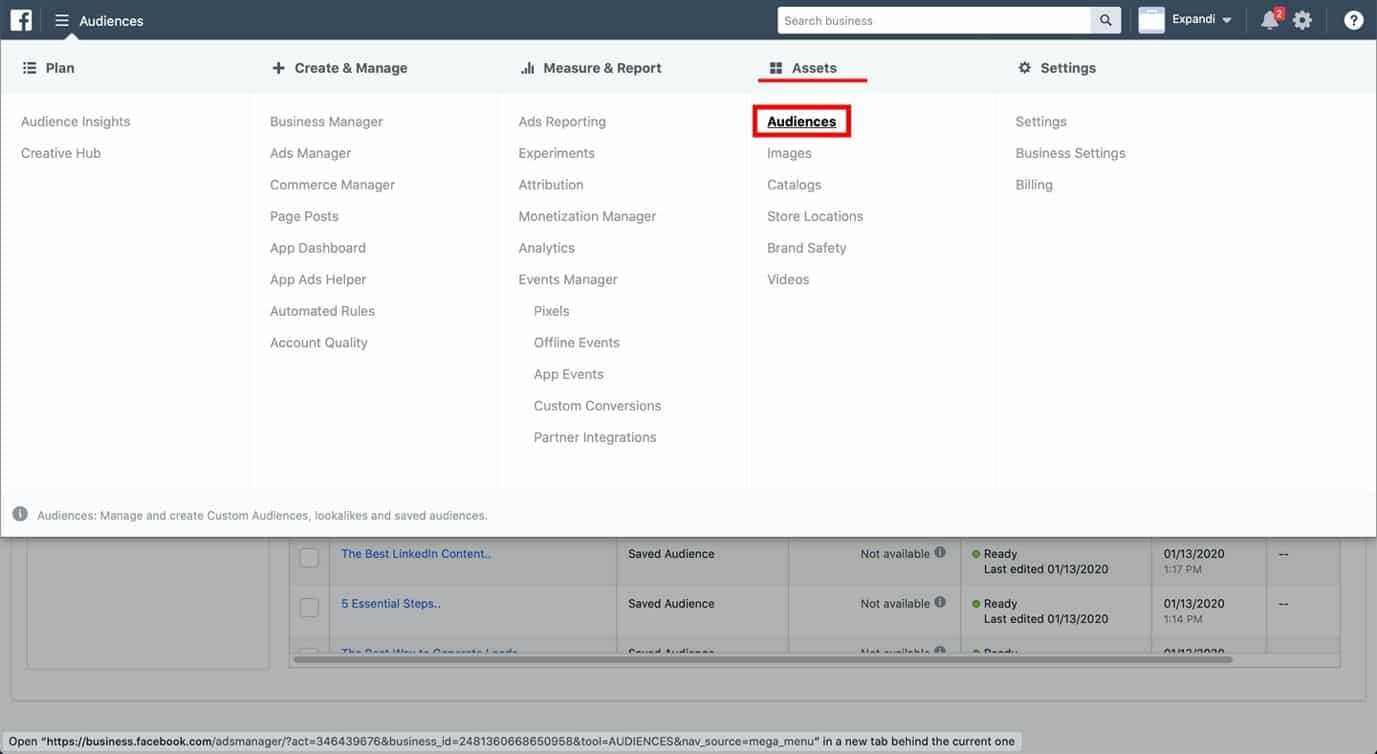The width and height of the screenshot is (1377, 754).
Task: Open the settings gear icon in top bar
Action: pyautogui.click(x=1302, y=20)
